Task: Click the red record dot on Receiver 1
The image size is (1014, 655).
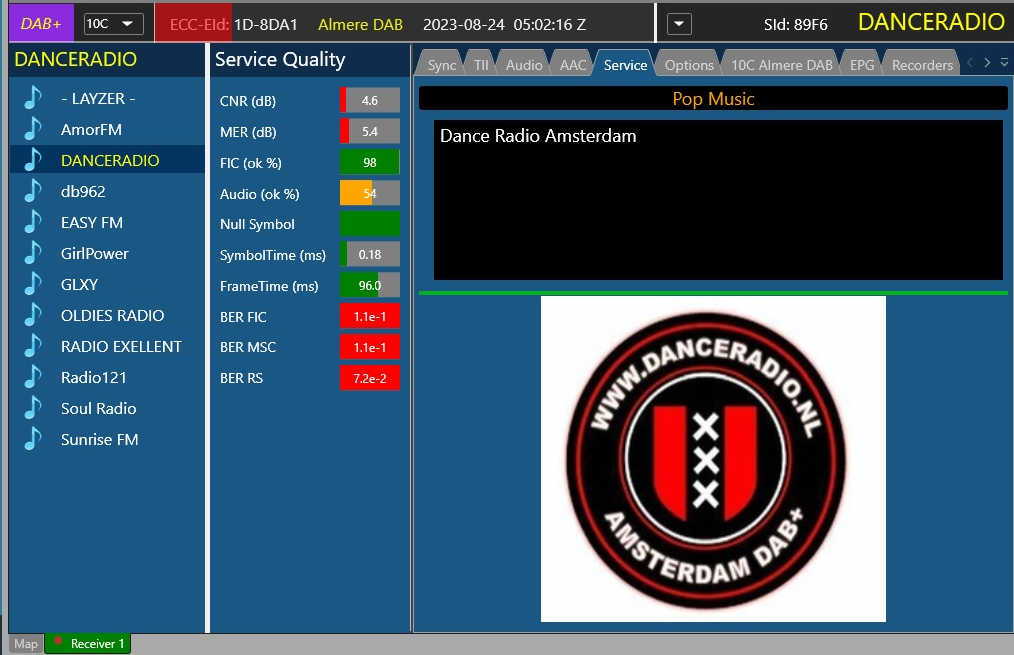Action: pos(58,641)
